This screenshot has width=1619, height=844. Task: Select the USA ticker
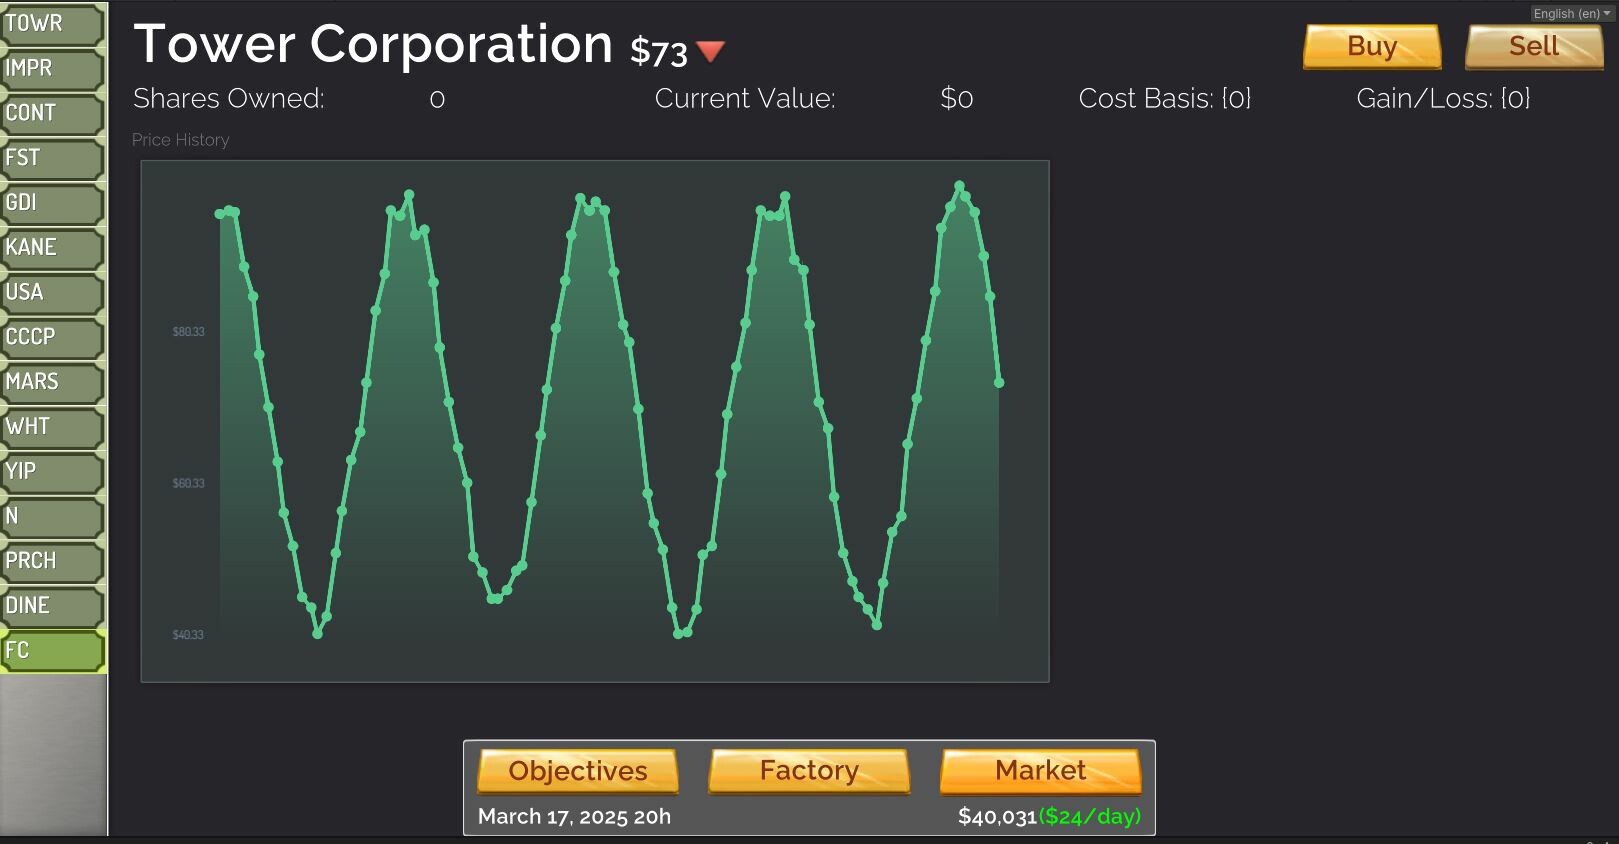pyautogui.click(x=52, y=293)
